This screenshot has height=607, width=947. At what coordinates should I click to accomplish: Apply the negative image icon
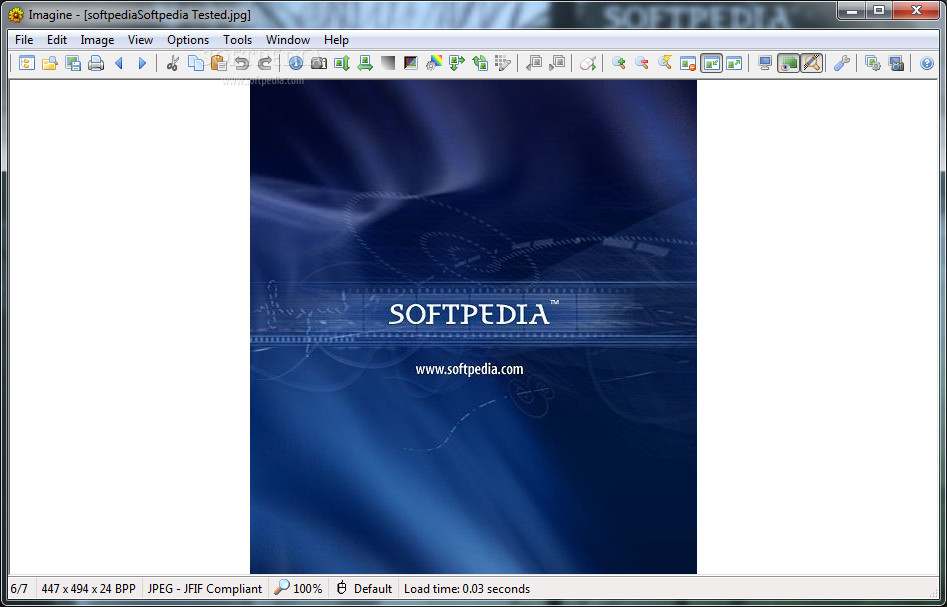pyautogui.click(x=411, y=63)
